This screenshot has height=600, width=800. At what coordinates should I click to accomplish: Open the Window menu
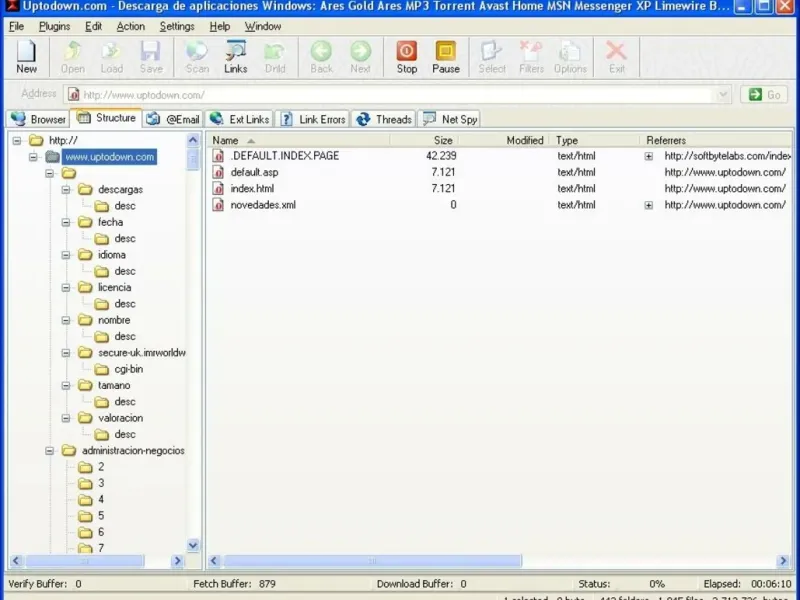263,27
